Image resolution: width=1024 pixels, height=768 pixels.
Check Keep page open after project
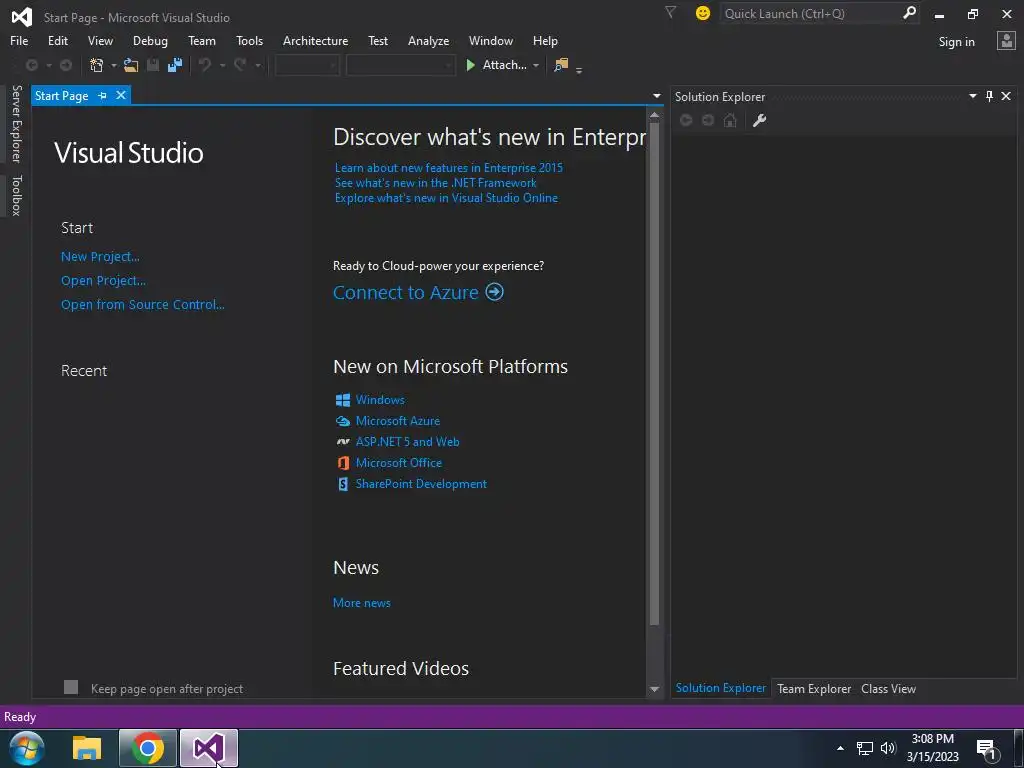[71, 687]
